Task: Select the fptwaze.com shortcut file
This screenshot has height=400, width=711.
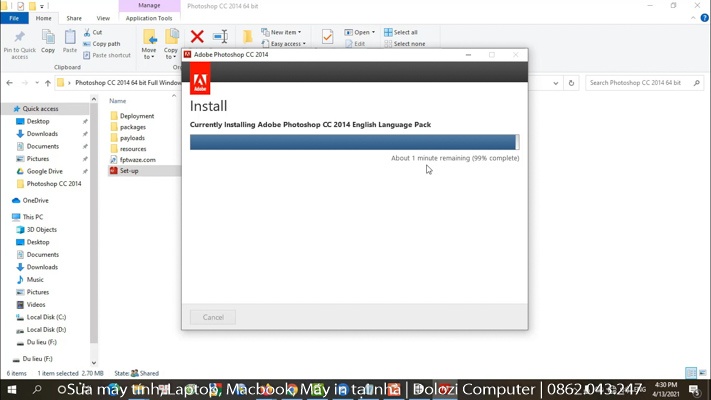Action: [137, 160]
